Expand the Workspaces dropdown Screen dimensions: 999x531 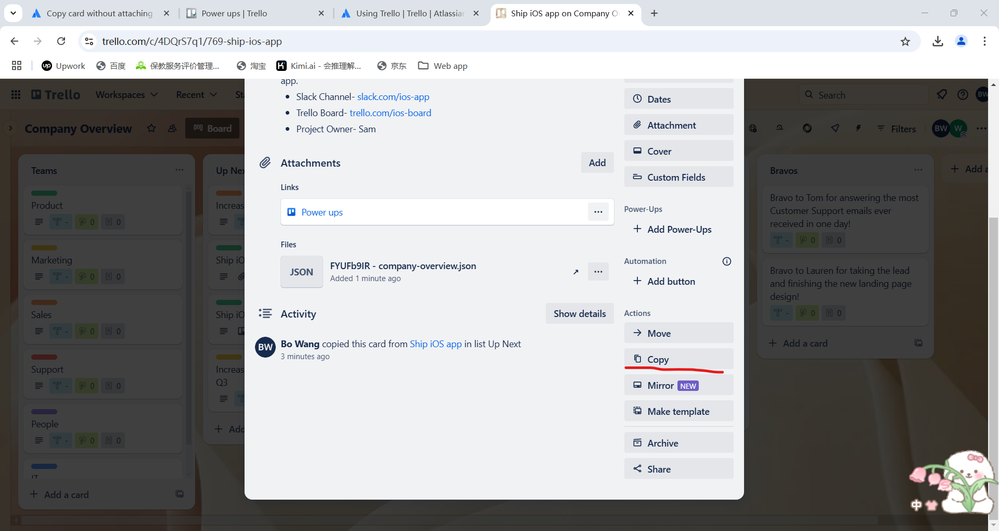(126, 94)
